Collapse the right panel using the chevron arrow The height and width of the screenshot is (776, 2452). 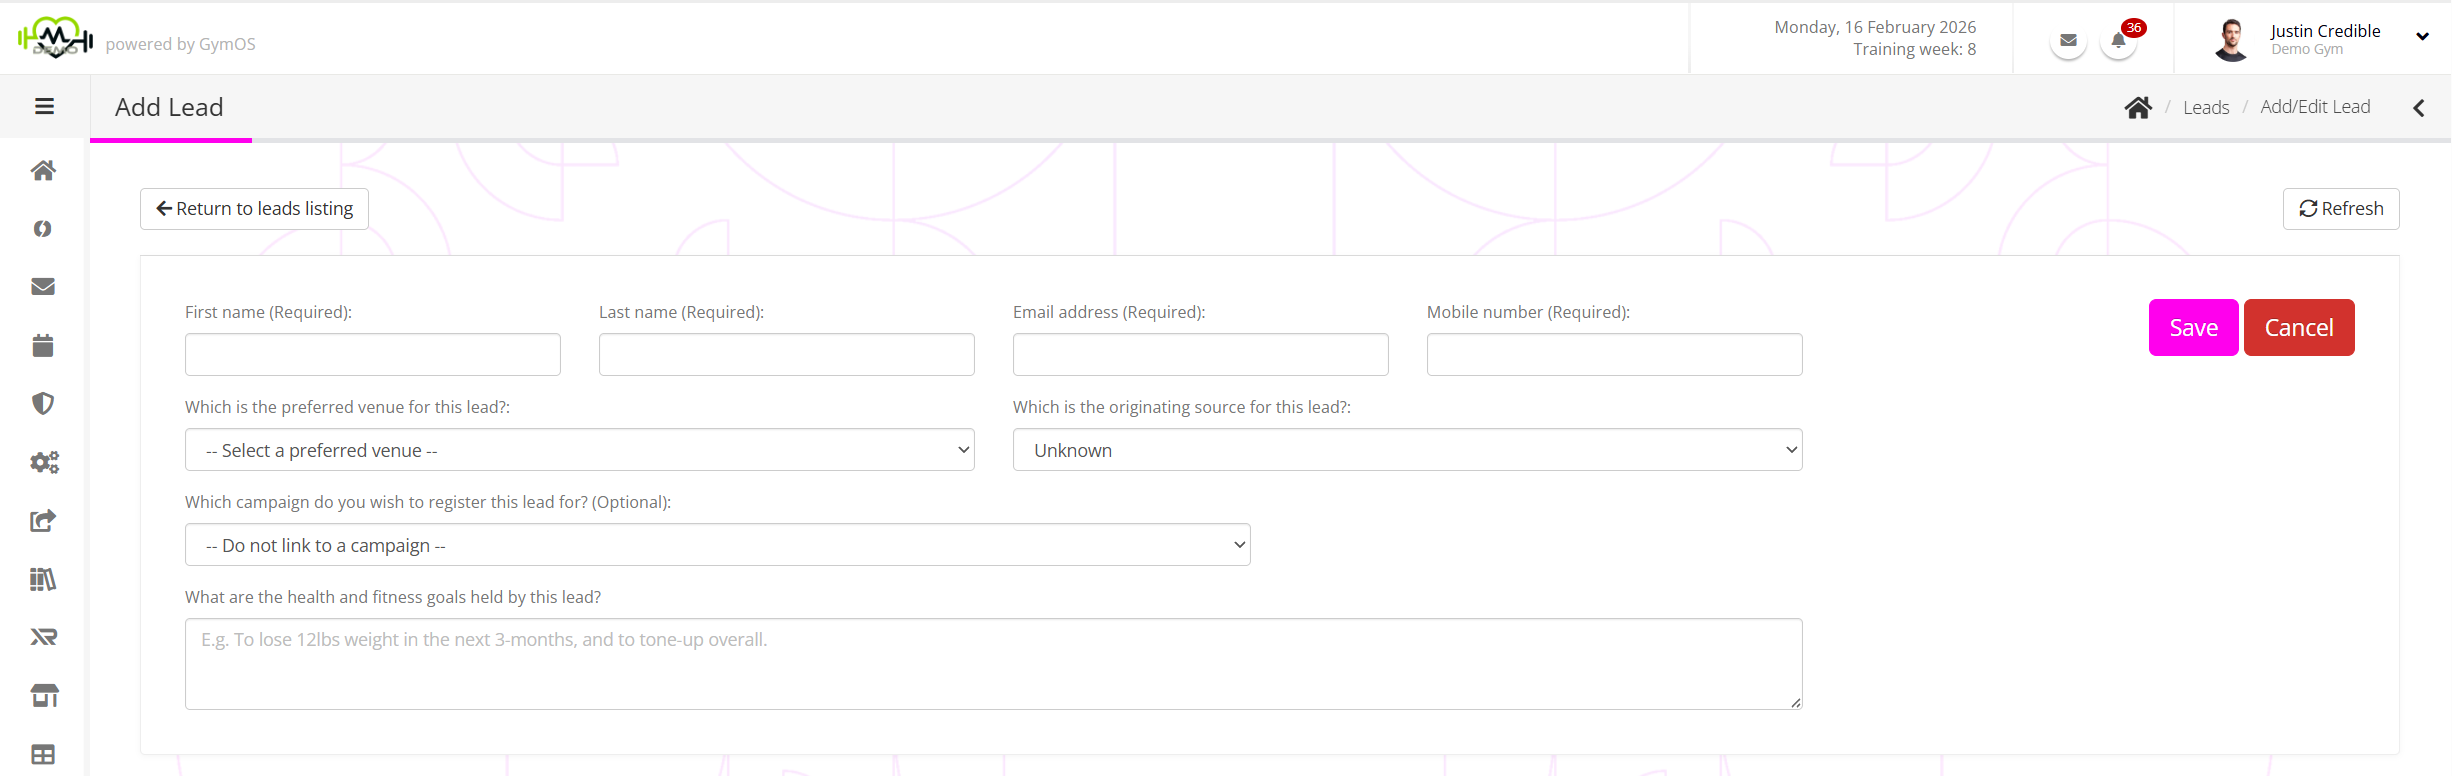pos(2418,108)
